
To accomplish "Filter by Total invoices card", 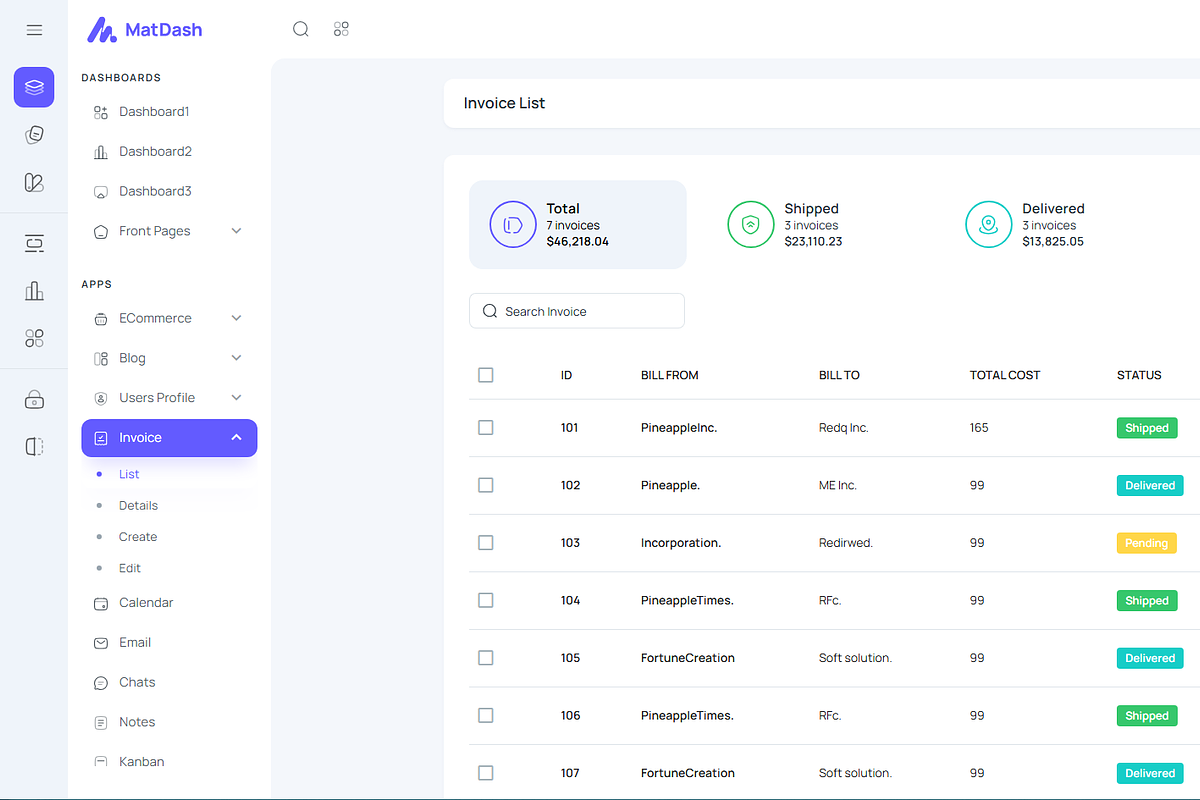I will (578, 225).
